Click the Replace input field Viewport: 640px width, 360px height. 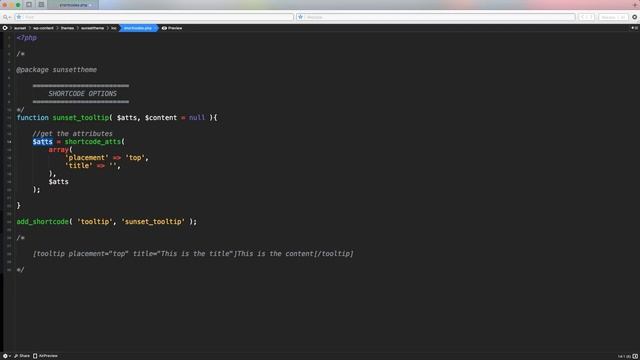tap(436, 17)
